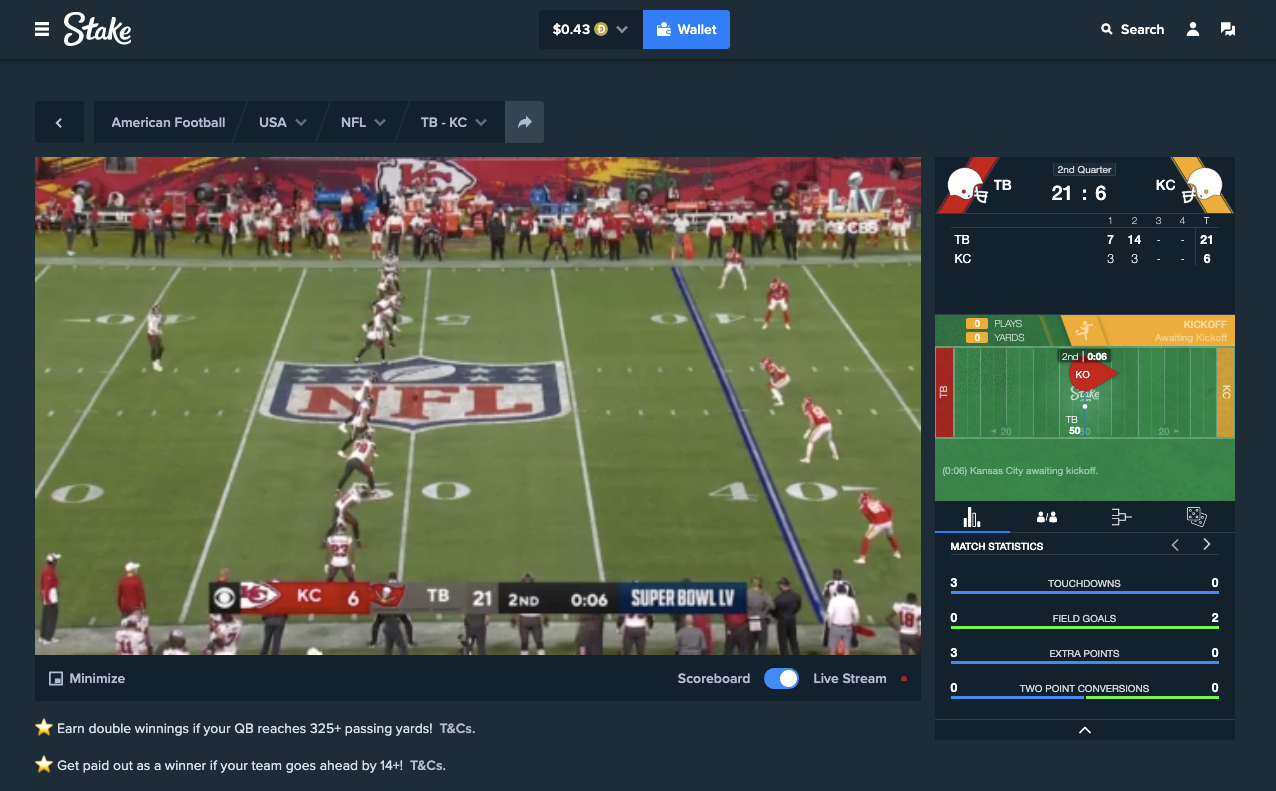Open the chat bubbles icon
The width and height of the screenshot is (1276, 791).
tap(1228, 29)
